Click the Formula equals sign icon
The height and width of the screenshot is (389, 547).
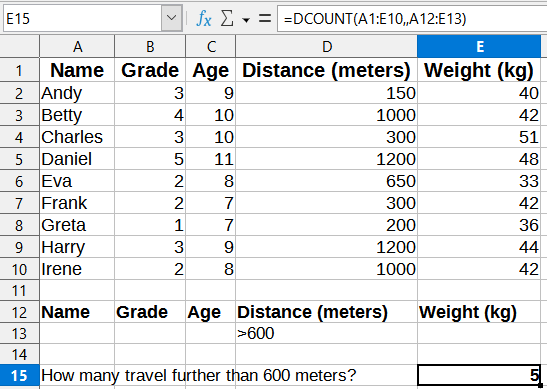click(x=265, y=18)
